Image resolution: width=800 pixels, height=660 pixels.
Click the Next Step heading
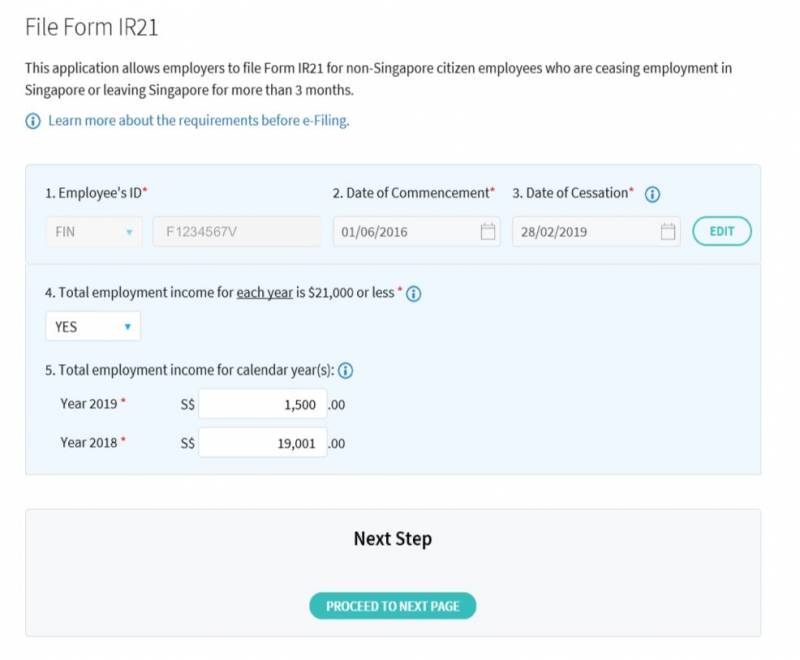tap(392, 539)
